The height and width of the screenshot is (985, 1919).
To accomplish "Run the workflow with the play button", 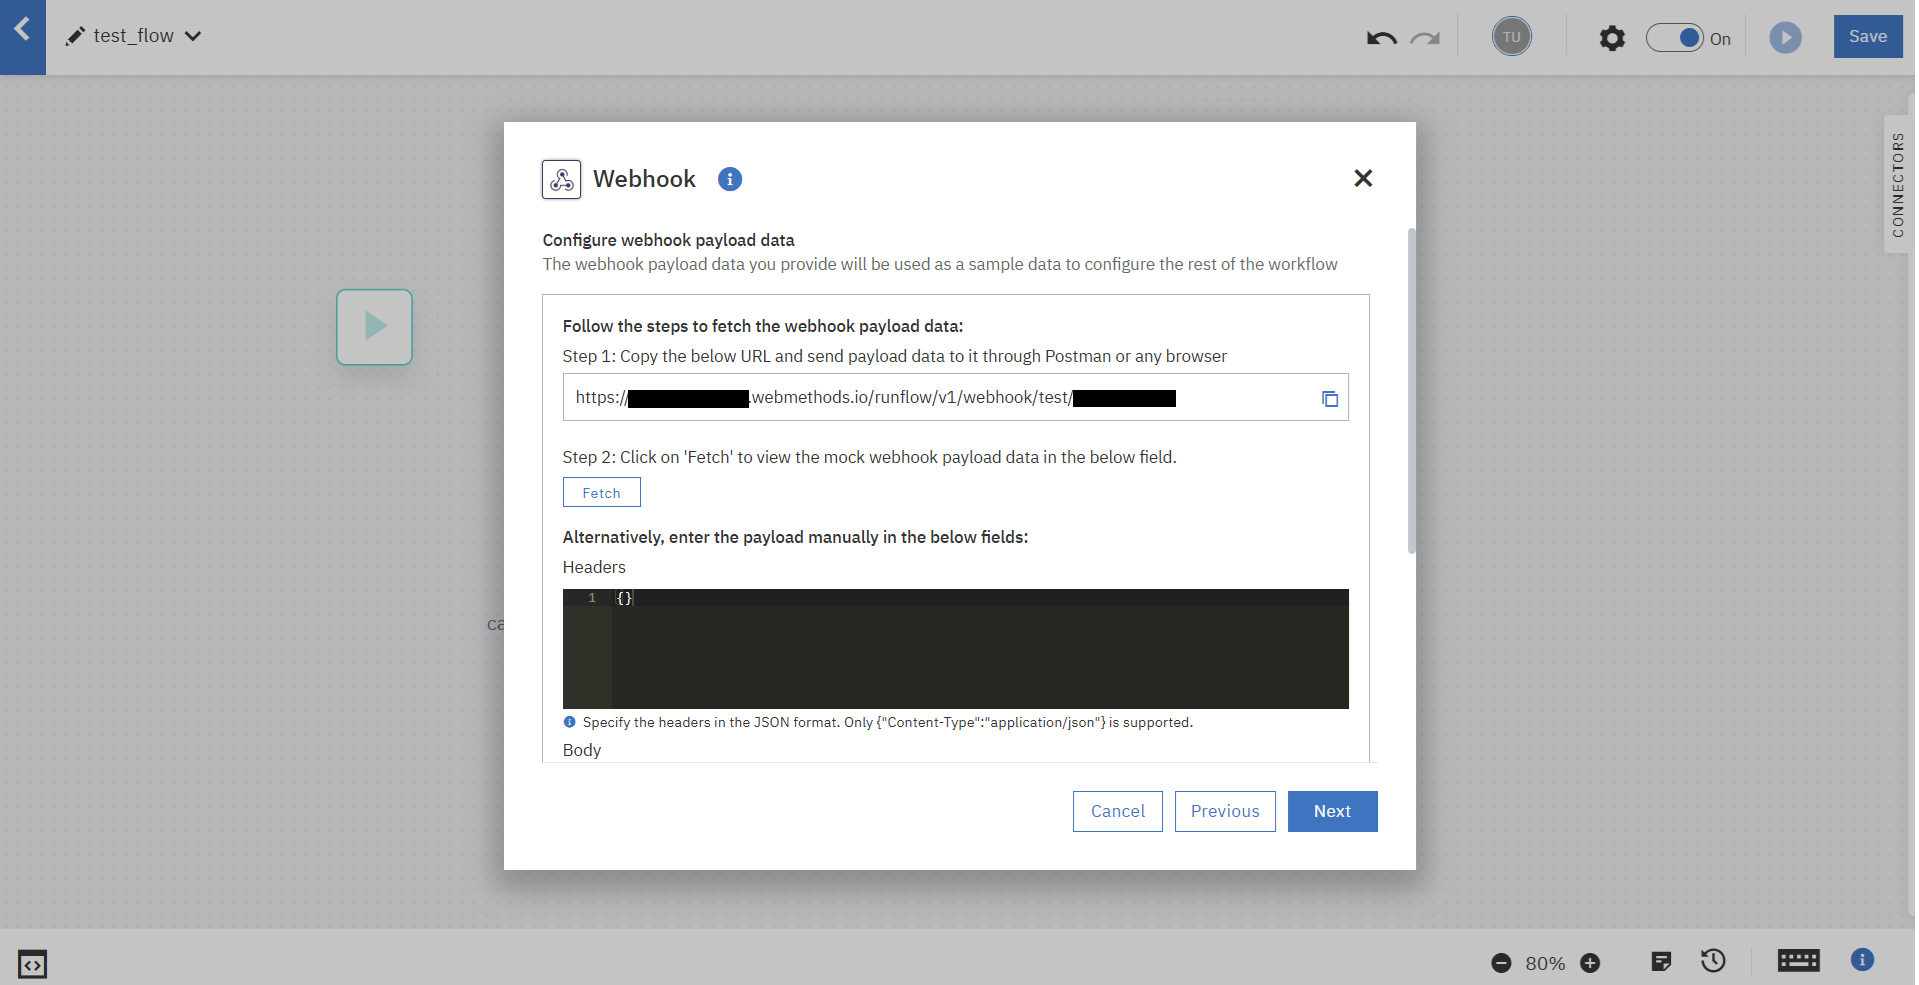I will [x=1785, y=38].
